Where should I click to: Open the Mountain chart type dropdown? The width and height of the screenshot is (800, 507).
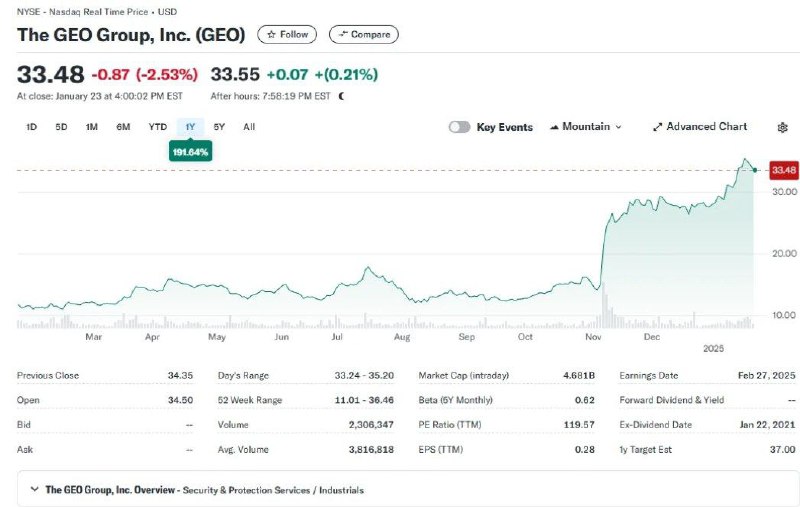tap(586, 126)
